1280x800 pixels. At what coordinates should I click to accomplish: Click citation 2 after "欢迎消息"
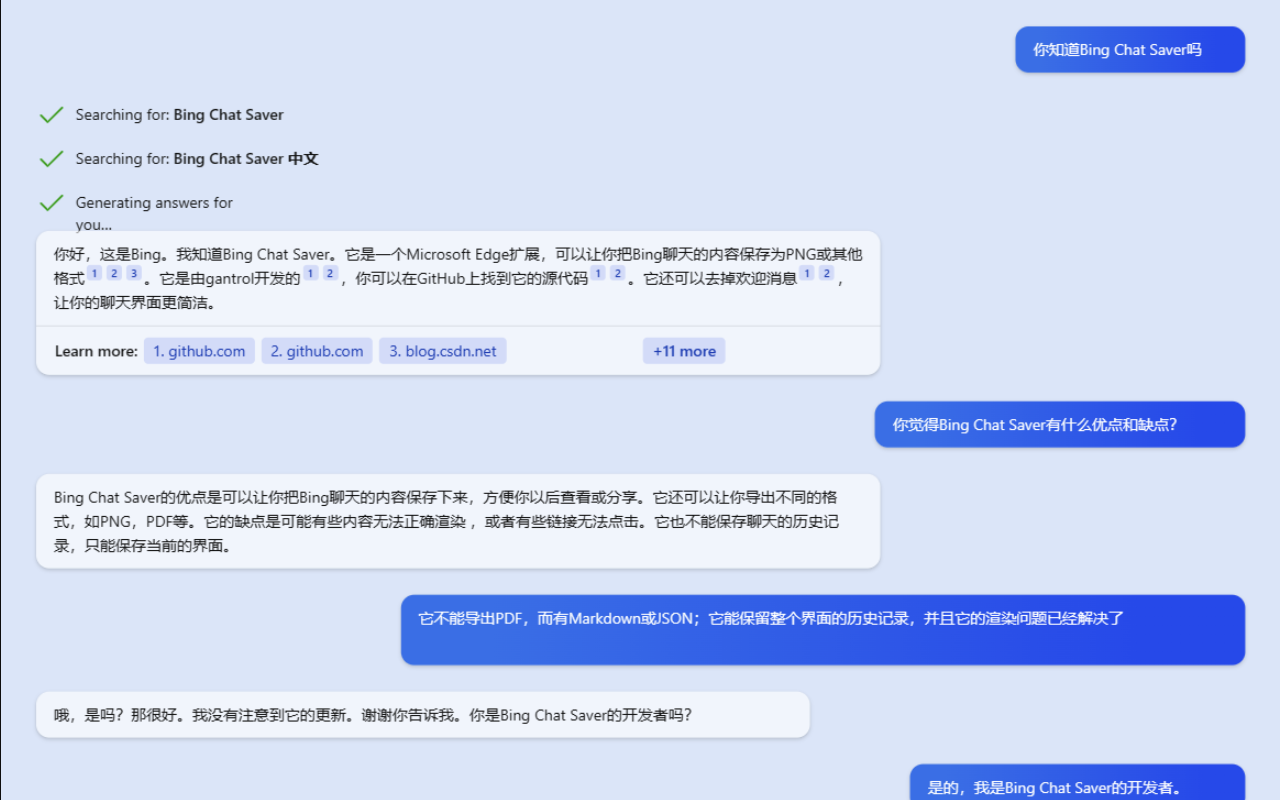pyautogui.click(x=827, y=273)
